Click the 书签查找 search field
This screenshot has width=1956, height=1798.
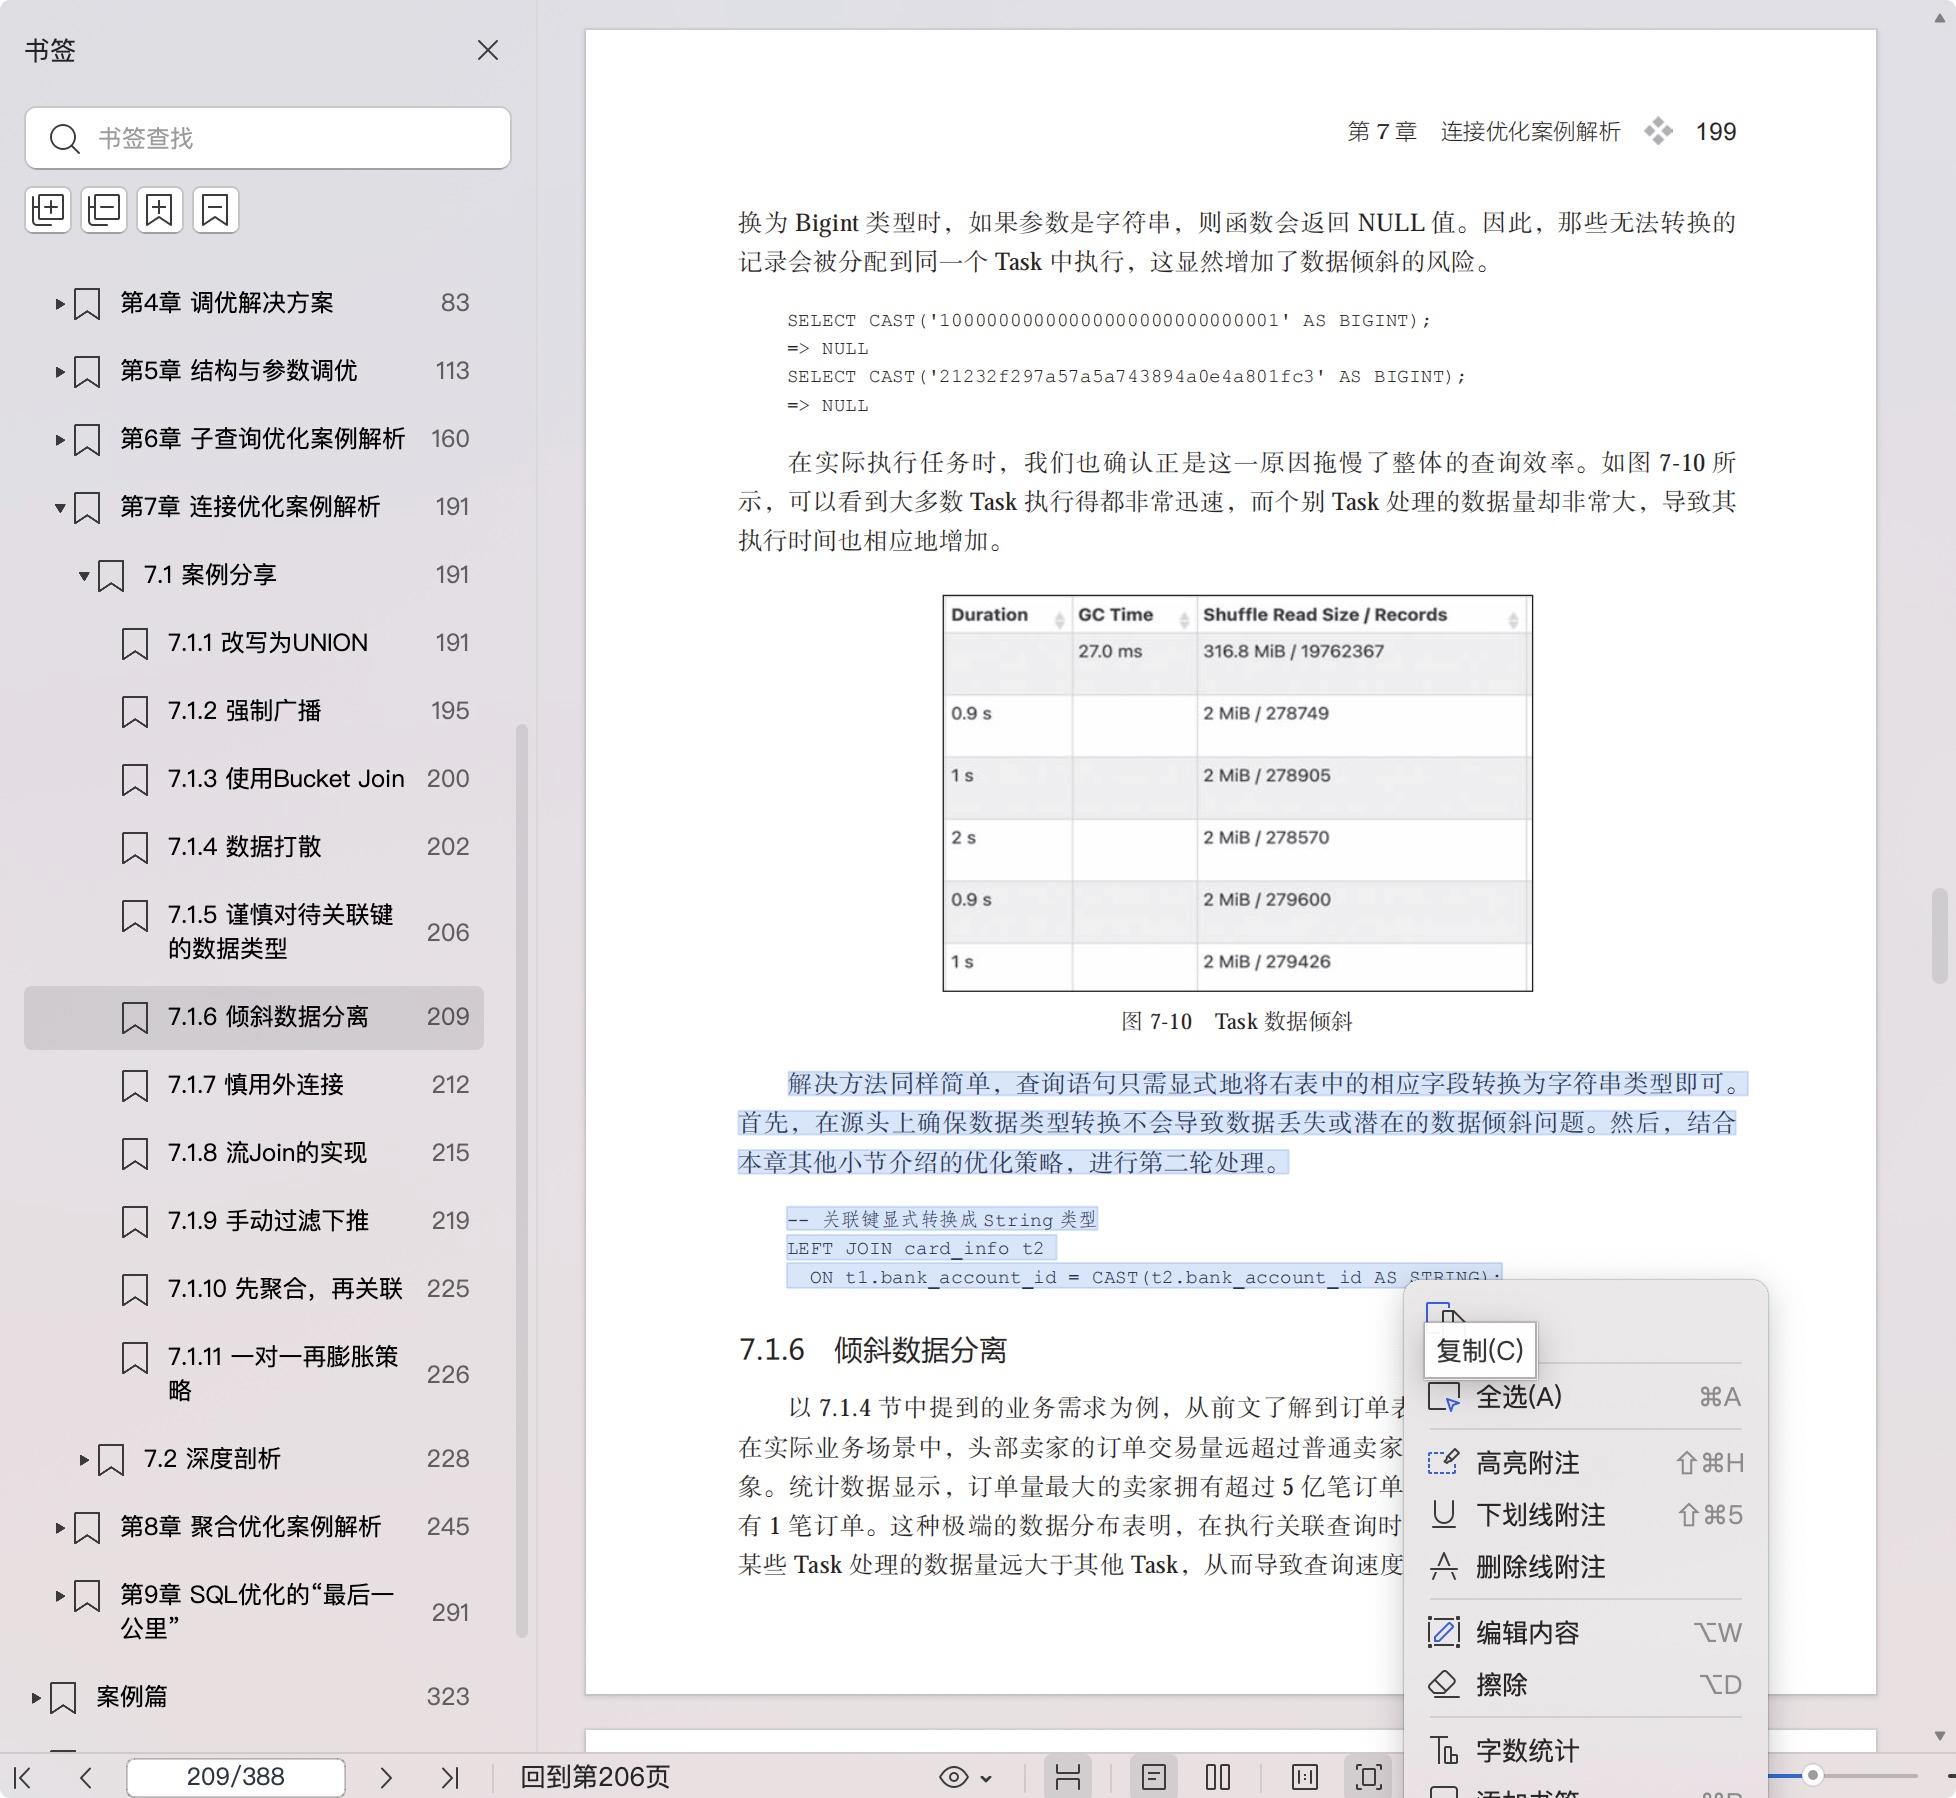[x=268, y=138]
